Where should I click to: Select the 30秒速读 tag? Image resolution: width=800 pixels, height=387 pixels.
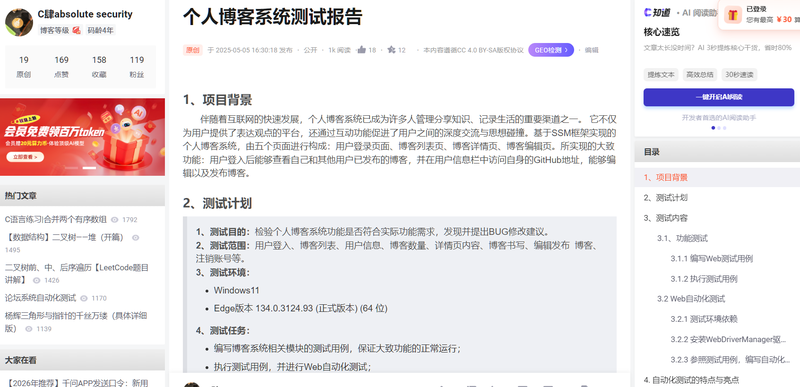click(739, 74)
